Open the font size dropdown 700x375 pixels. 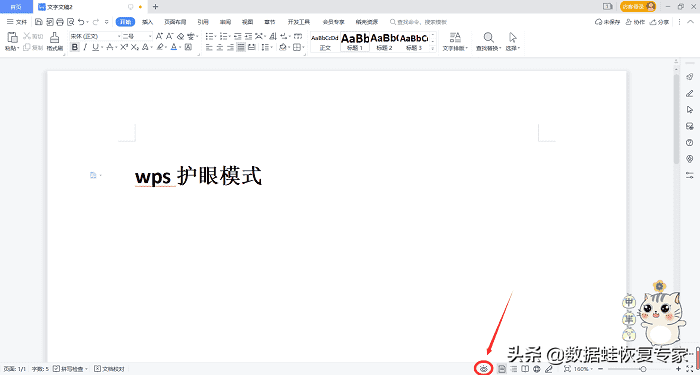[x=150, y=36]
